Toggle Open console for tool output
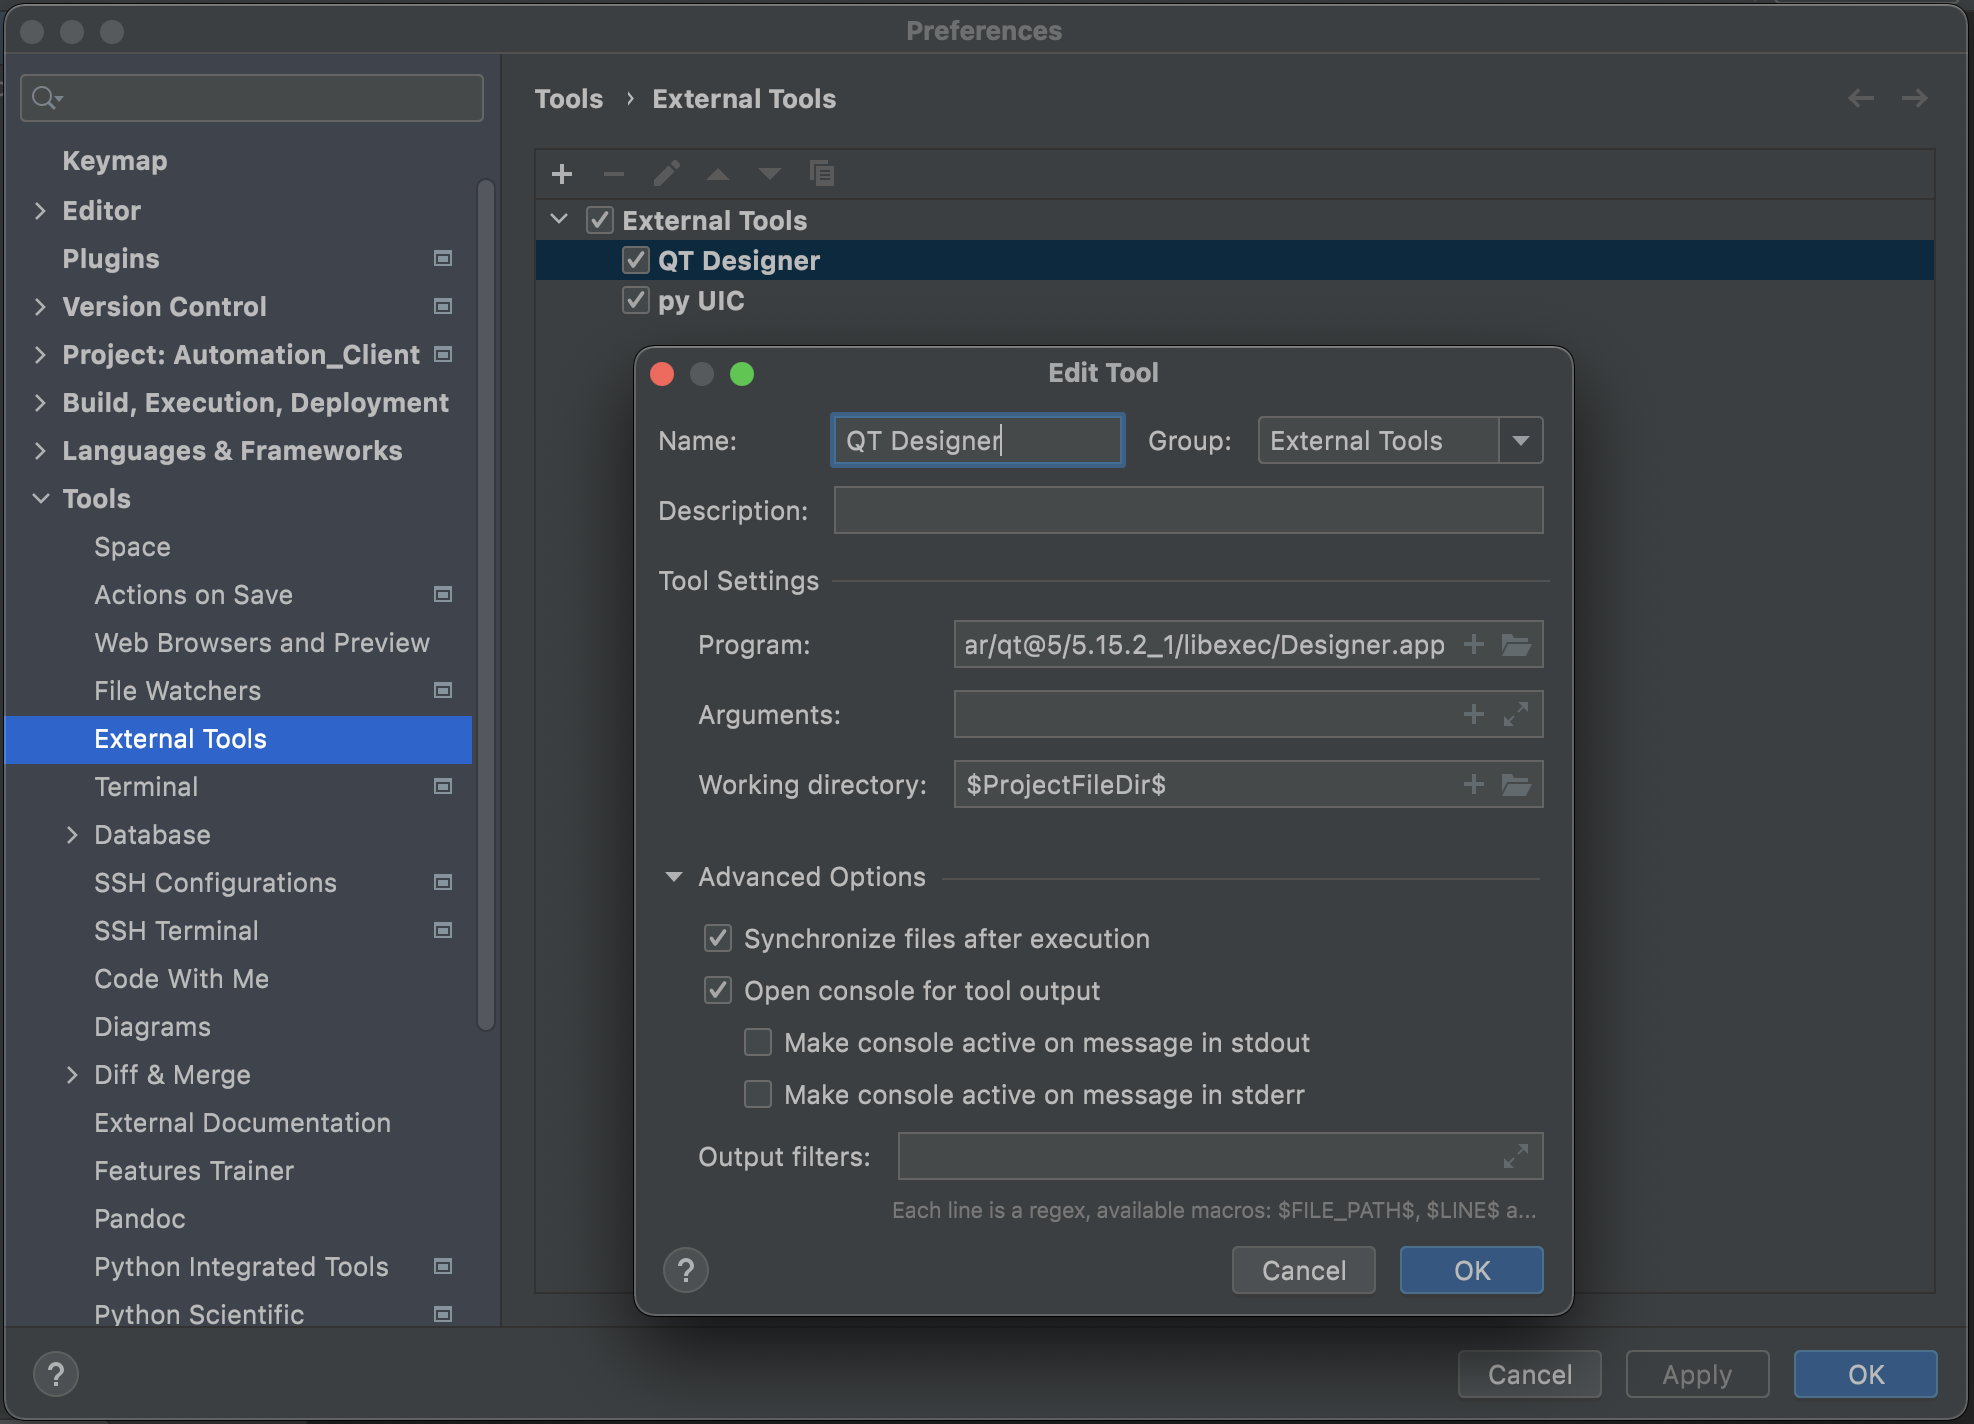Screen dimensions: 1974x1424 pos(718,990)
